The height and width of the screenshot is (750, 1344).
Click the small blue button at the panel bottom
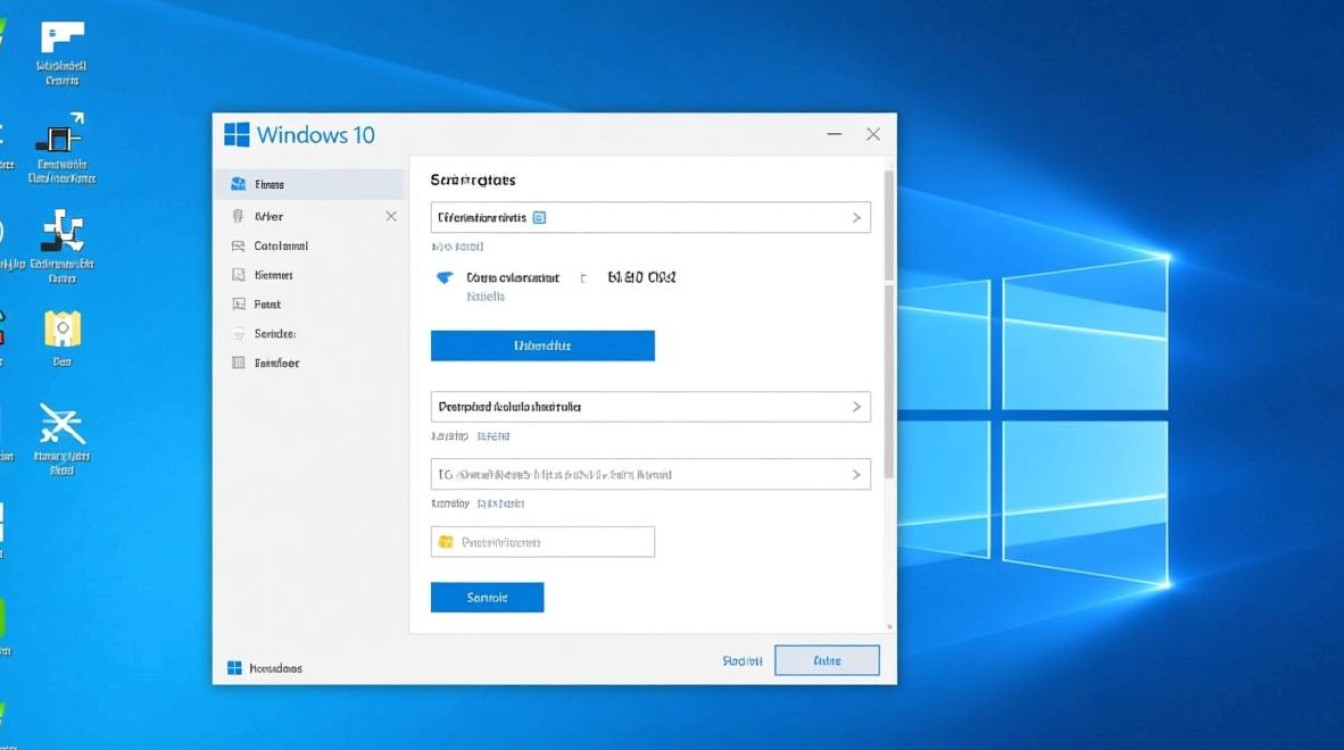pos(487,597)
